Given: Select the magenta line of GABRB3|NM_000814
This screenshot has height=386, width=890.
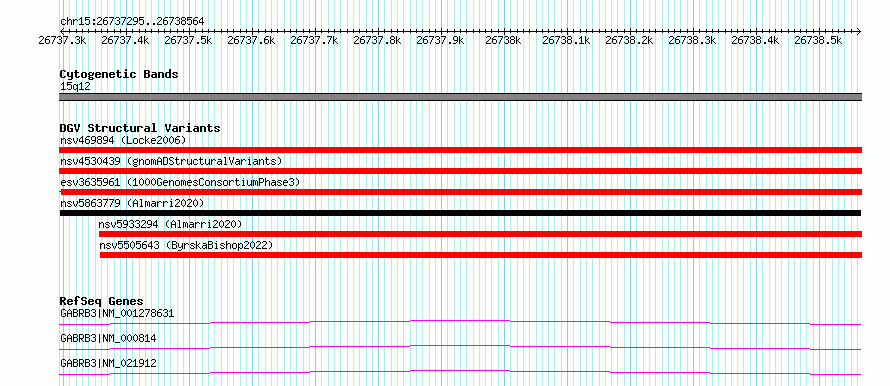Looking at the screenshot, I should point(460,347).
